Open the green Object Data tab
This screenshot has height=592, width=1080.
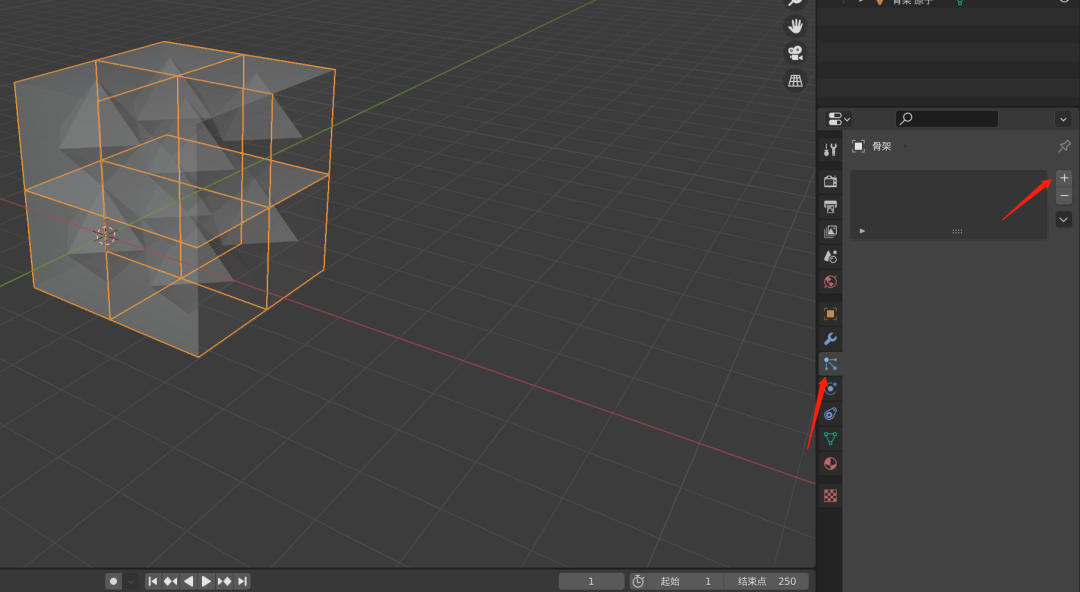[x=830, y=438]
